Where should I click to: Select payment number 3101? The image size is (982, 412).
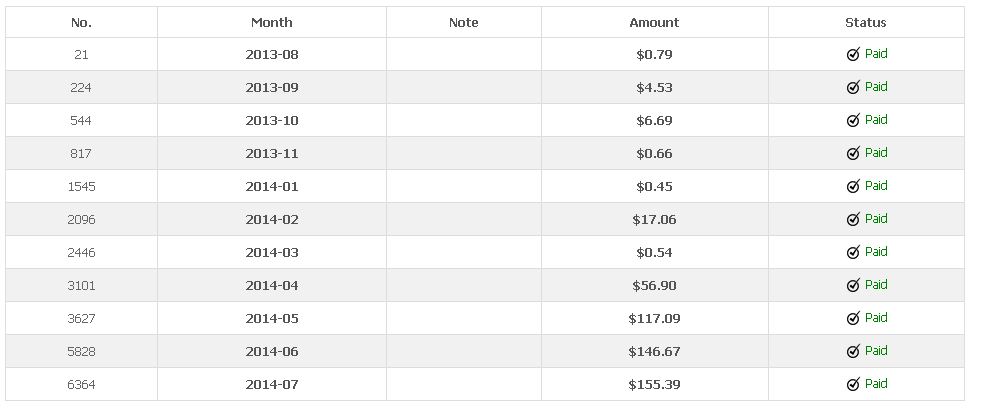[81, 286]
